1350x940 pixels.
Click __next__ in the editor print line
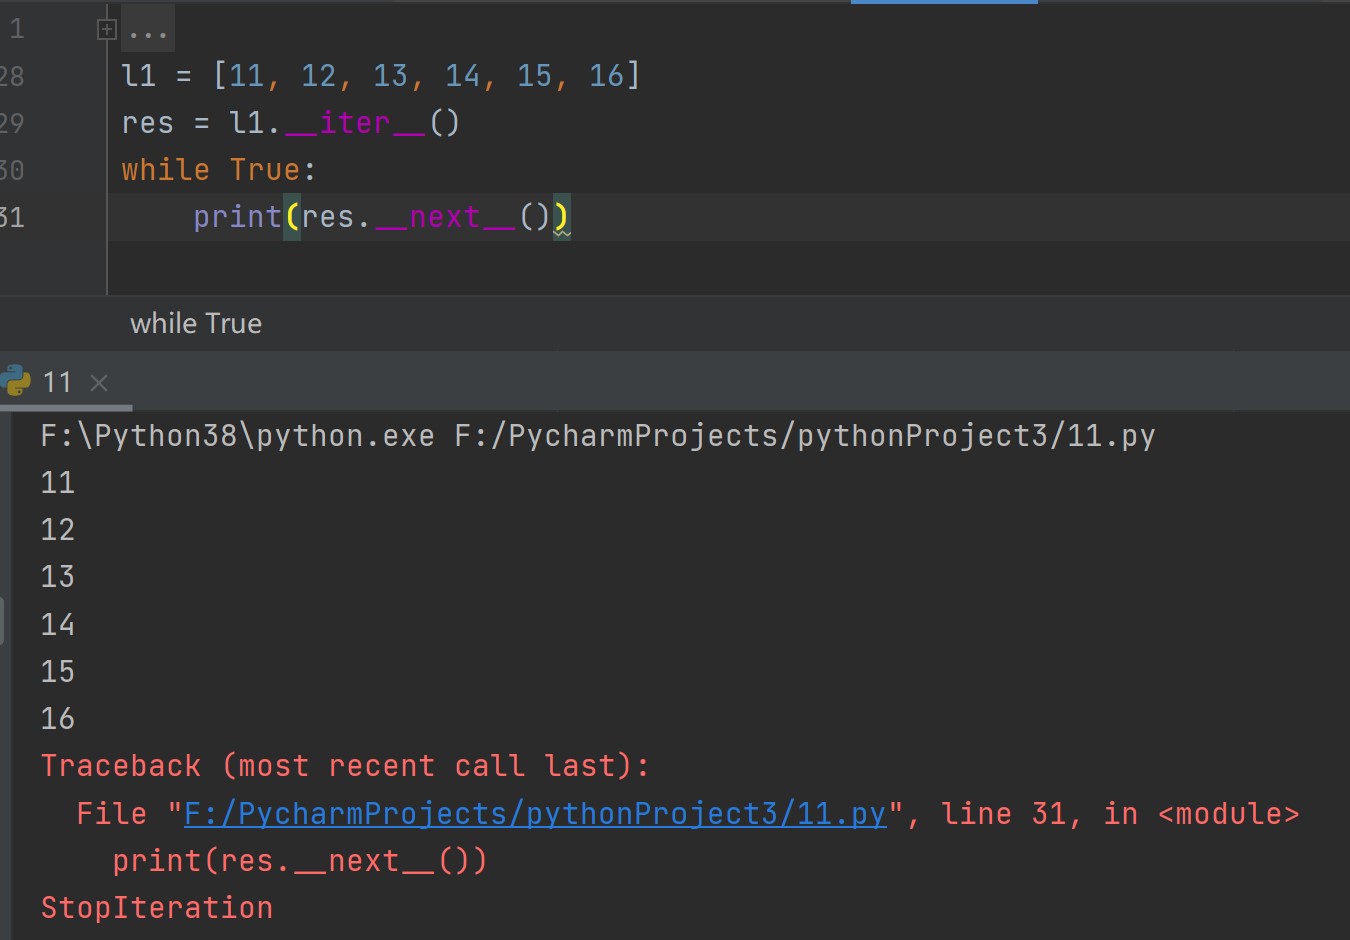445,217
